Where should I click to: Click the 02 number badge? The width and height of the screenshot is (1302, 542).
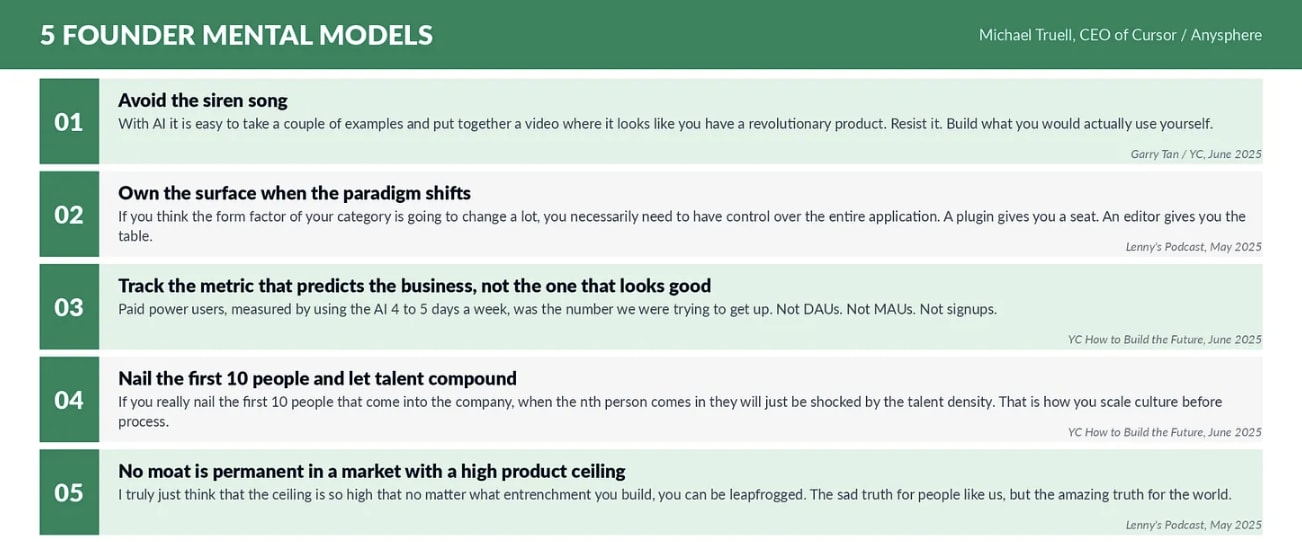(x=69, y=214)
